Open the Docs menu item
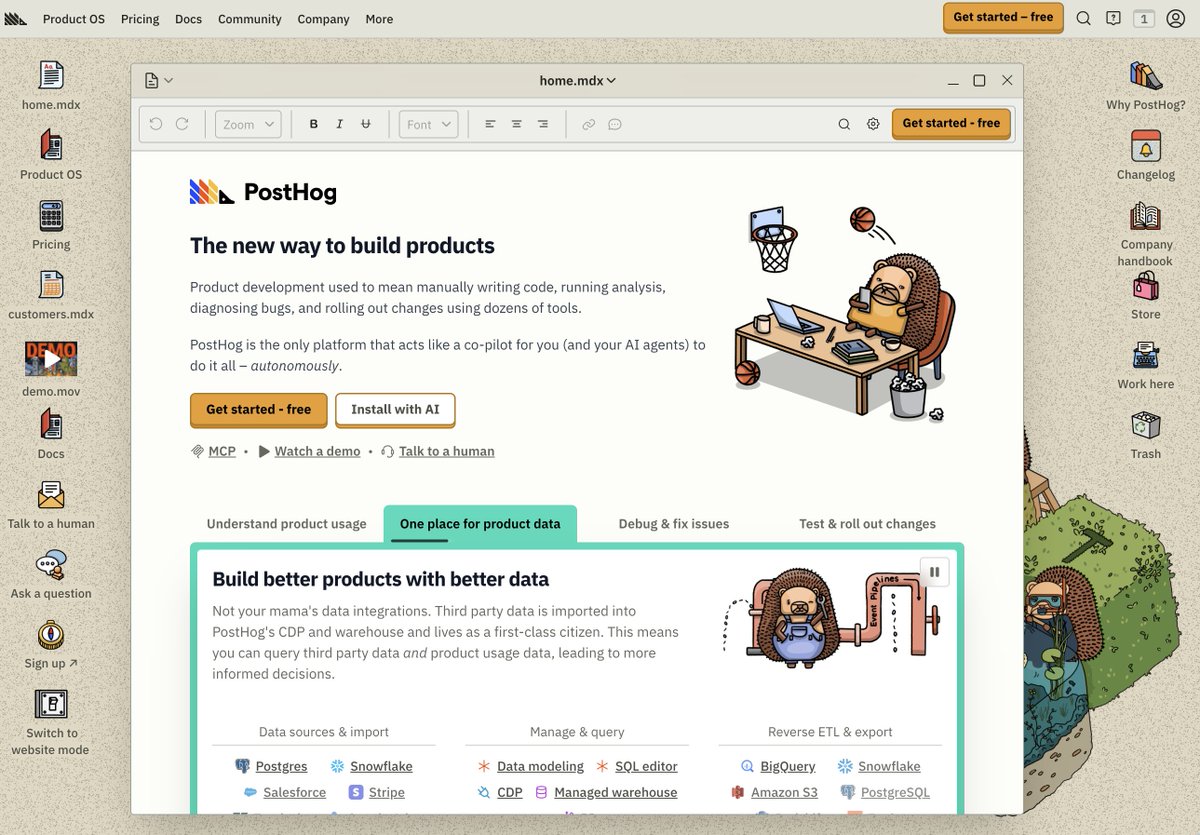1200x835 pixels. [188, 19]
